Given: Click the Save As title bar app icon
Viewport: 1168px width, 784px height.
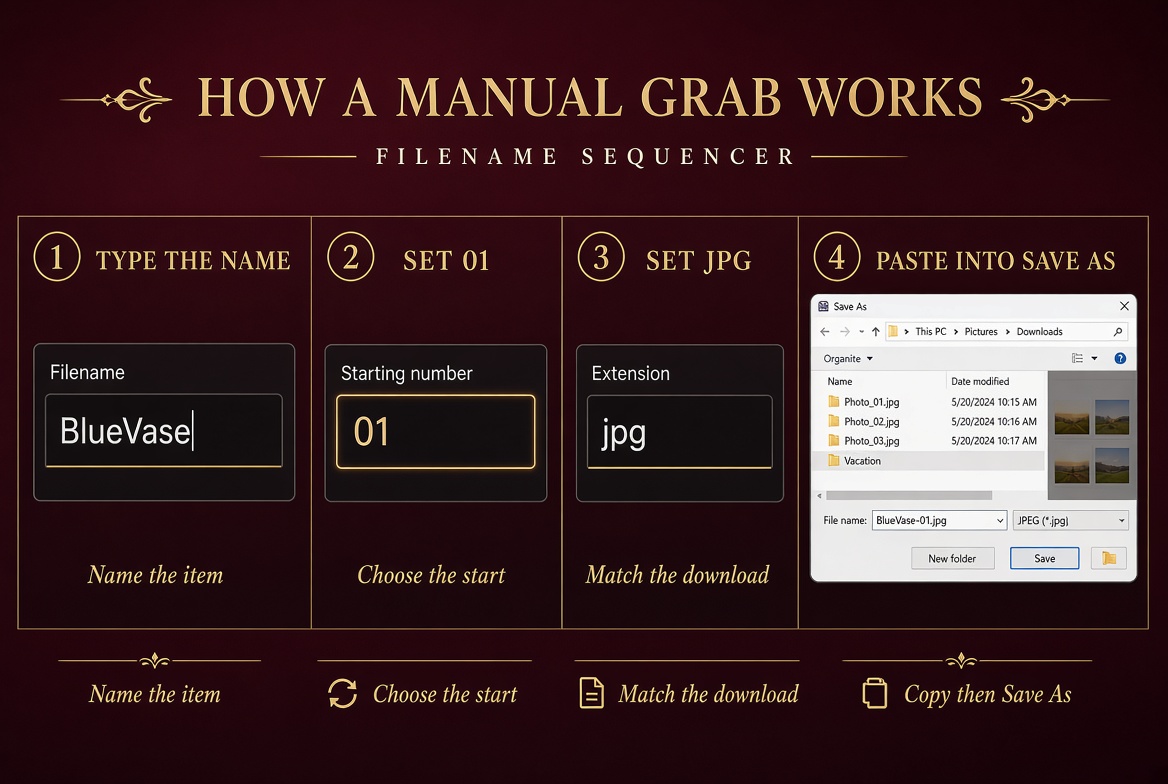Looking at the screenshot, I should tap(823, 306).
